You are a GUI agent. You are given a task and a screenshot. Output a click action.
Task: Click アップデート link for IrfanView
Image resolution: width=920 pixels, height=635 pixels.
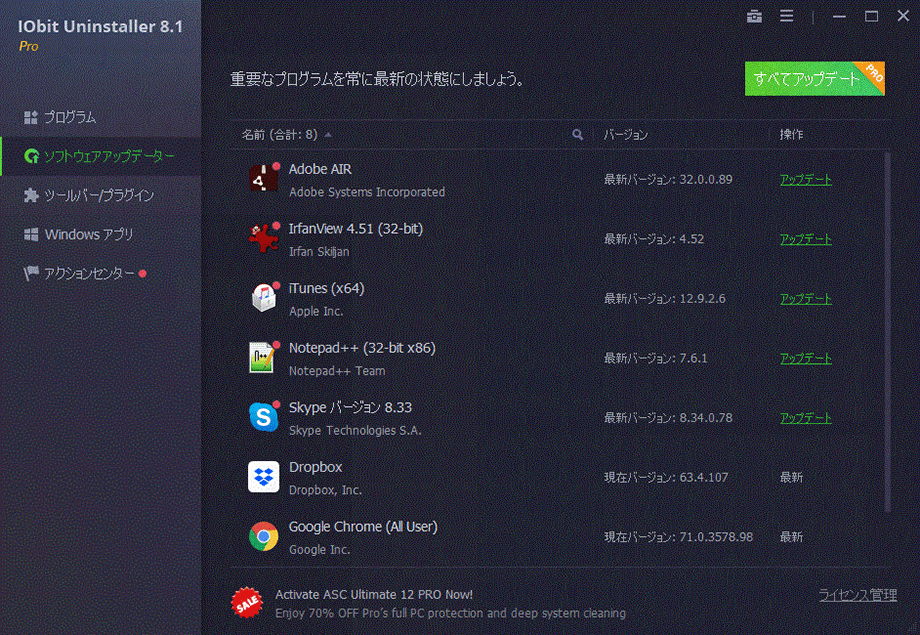(x=806, y=239)
